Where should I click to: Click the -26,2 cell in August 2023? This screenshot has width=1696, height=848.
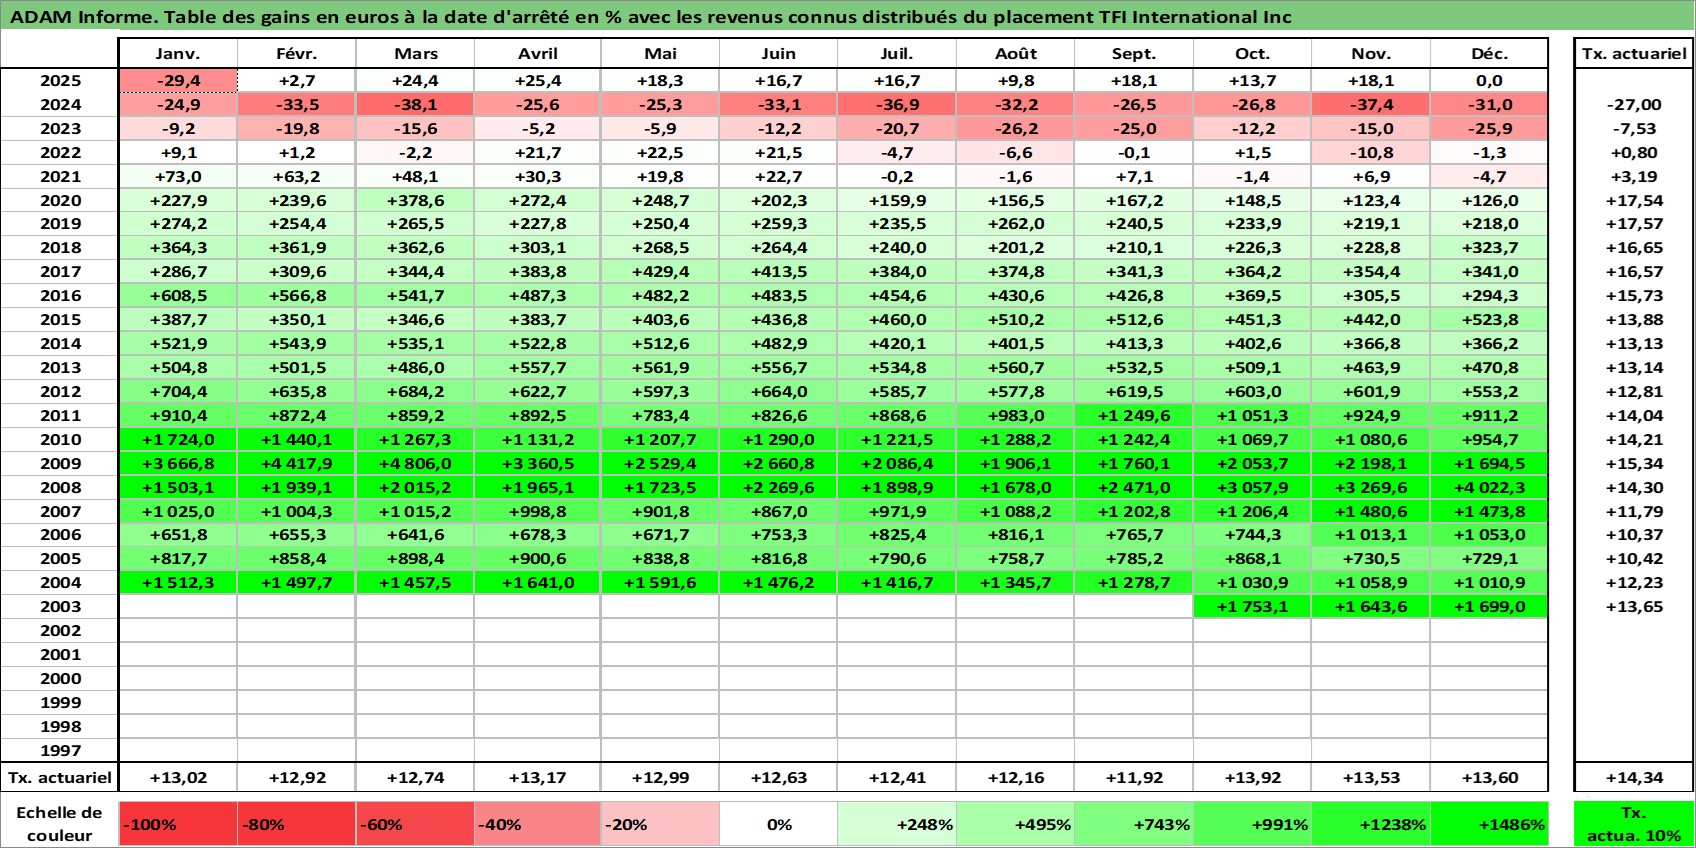[x=1015, y=129]
